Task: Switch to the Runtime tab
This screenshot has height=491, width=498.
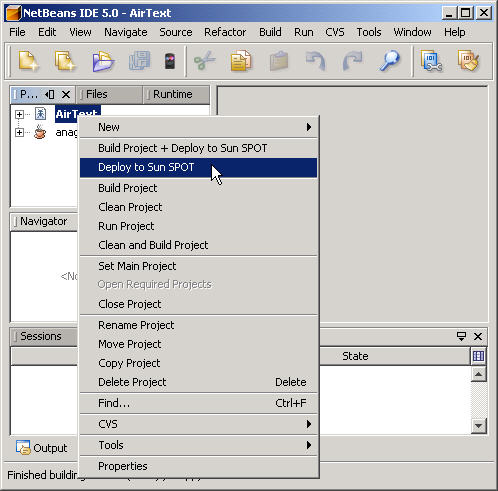Action: pyautogui.click(x=177, y=94)
